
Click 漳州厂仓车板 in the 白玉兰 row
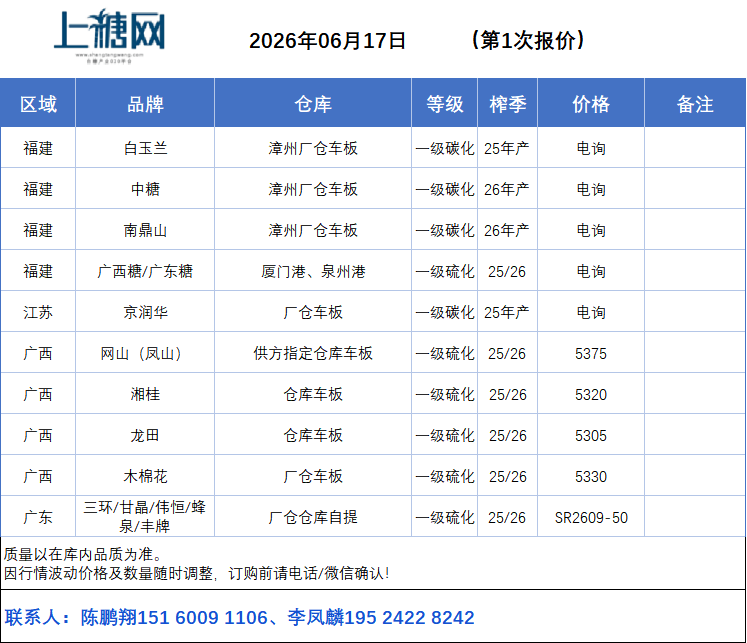[x=313, y=148]
